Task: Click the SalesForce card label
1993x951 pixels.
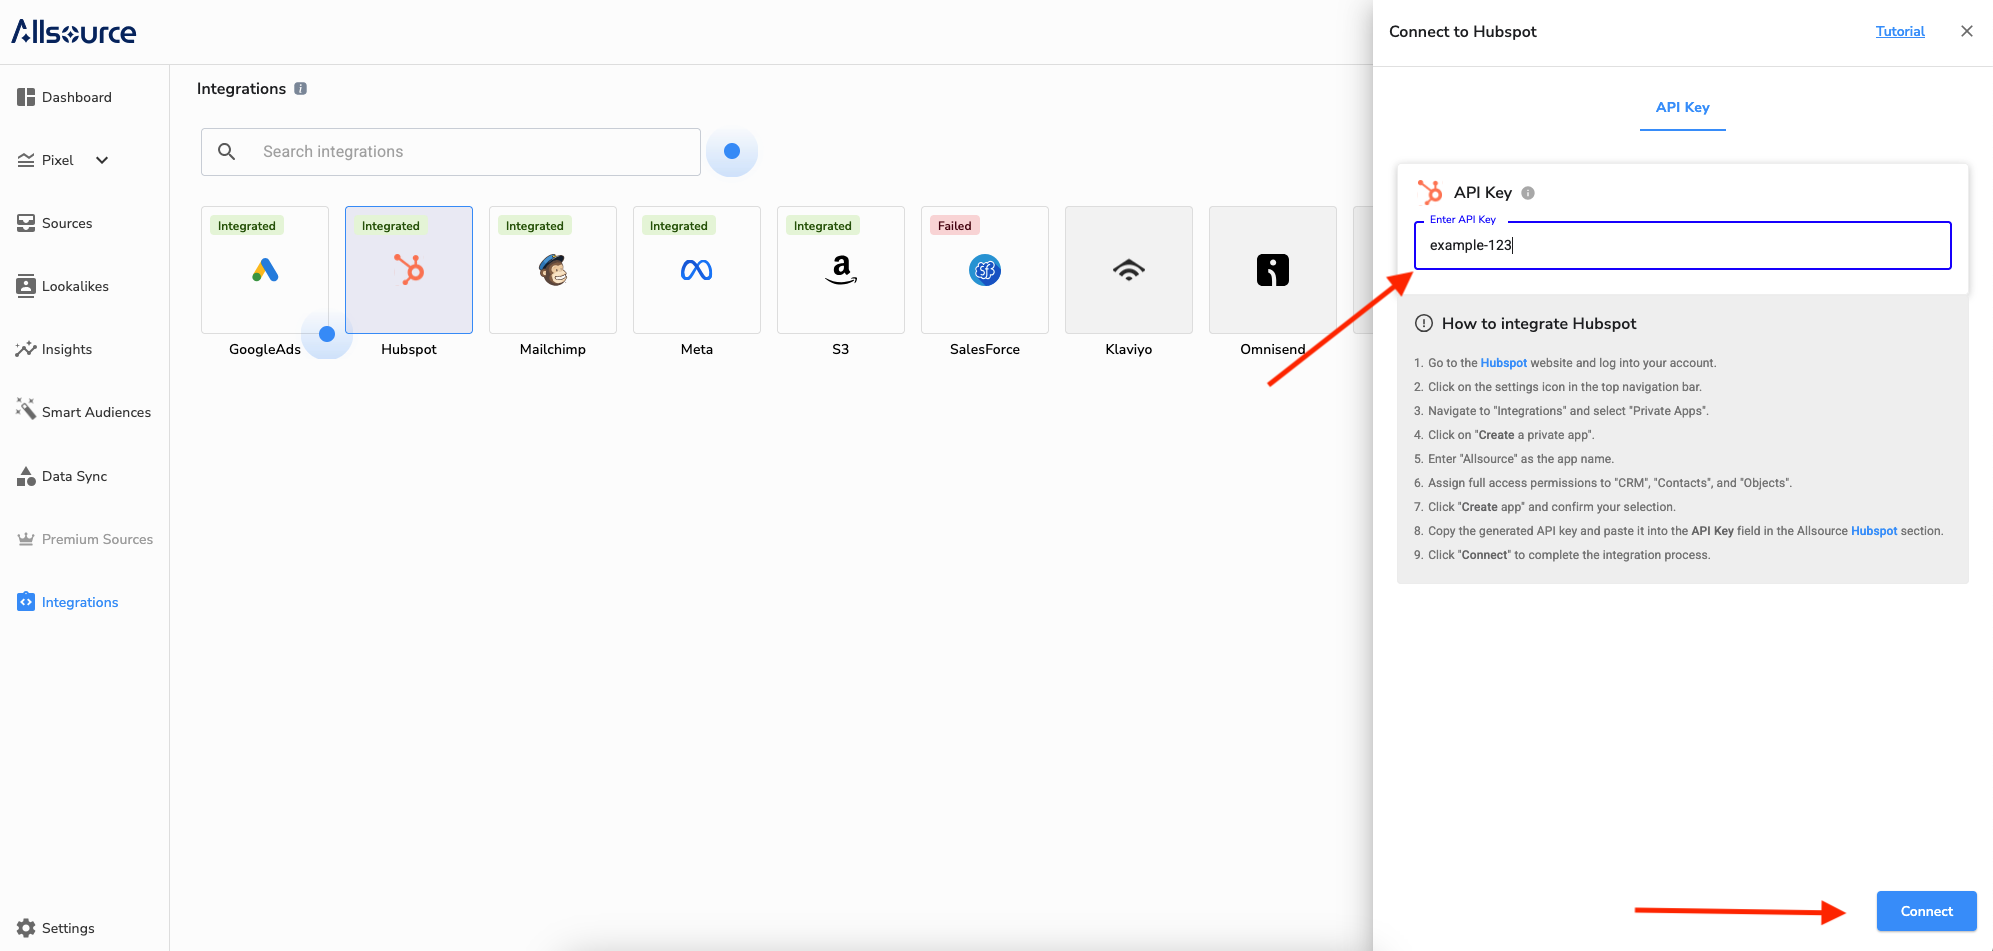Action: [985, 349]
